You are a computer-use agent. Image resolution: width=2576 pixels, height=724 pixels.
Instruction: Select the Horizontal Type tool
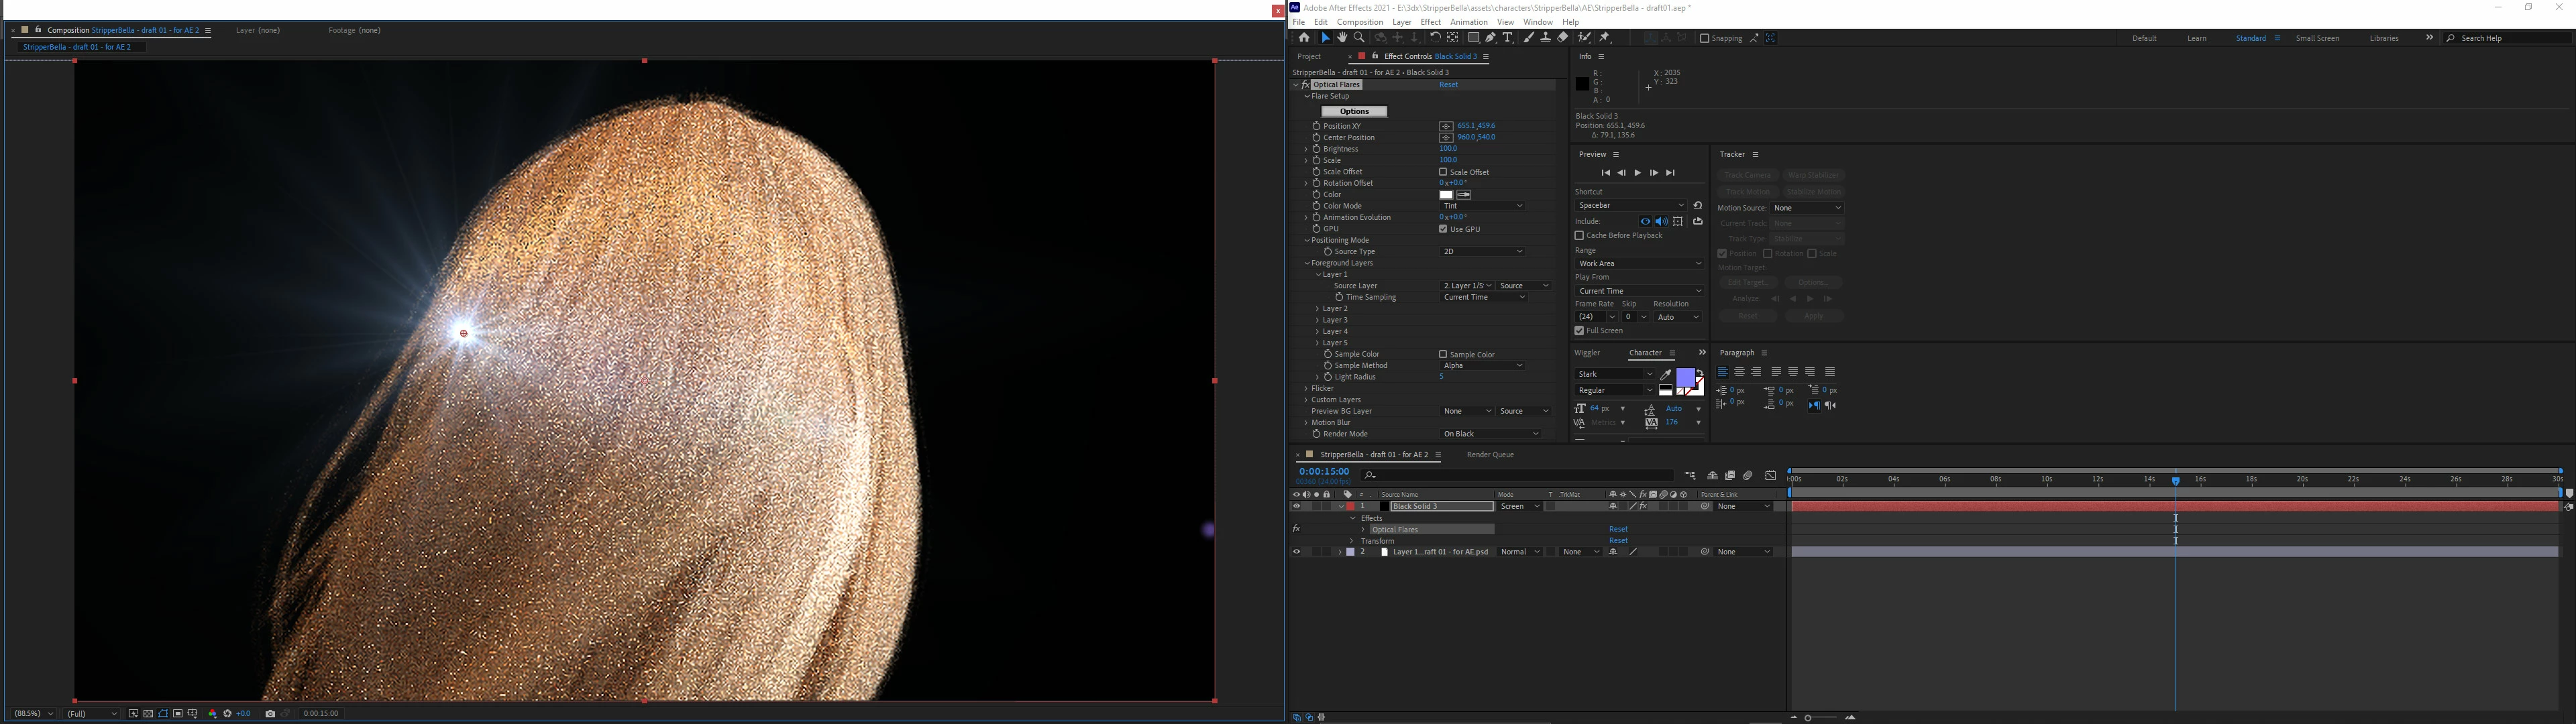[x=1508, y=38]
